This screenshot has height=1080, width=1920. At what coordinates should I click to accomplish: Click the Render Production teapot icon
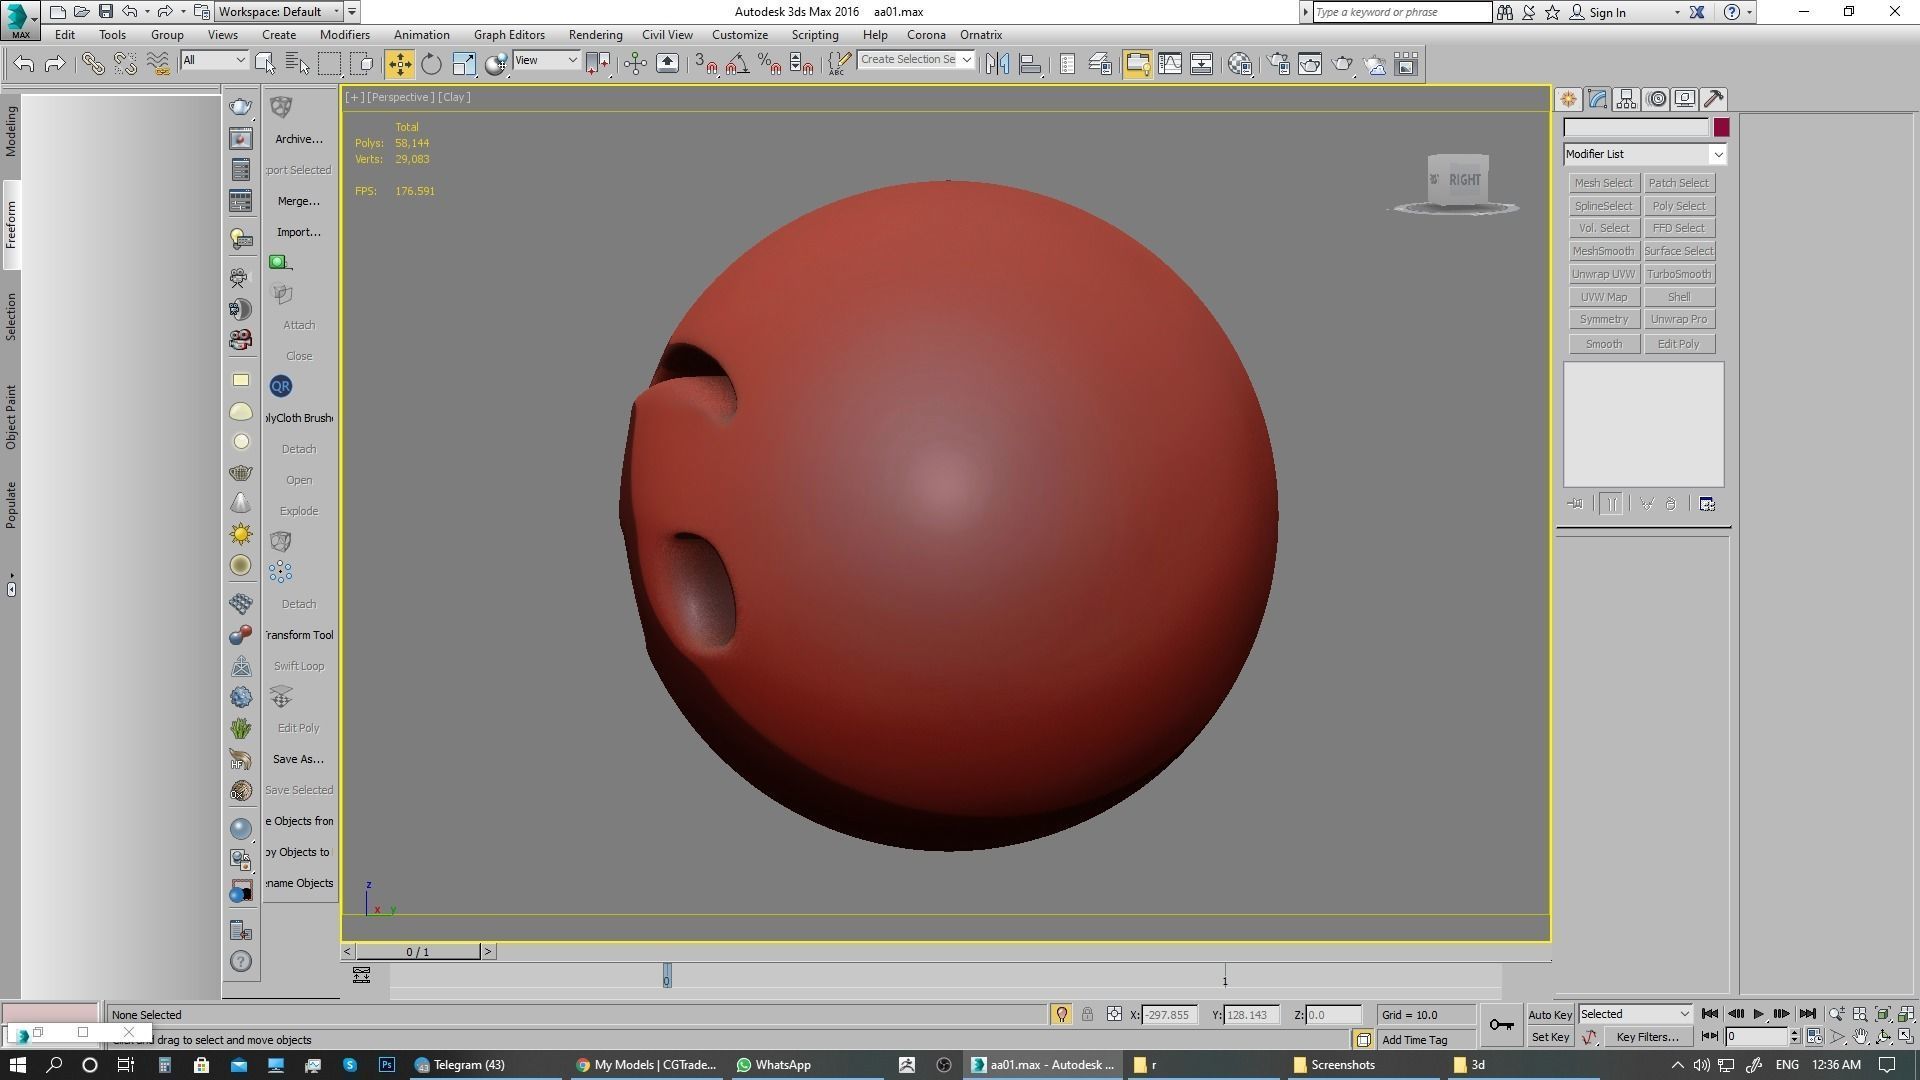(x=1342, y=64)
